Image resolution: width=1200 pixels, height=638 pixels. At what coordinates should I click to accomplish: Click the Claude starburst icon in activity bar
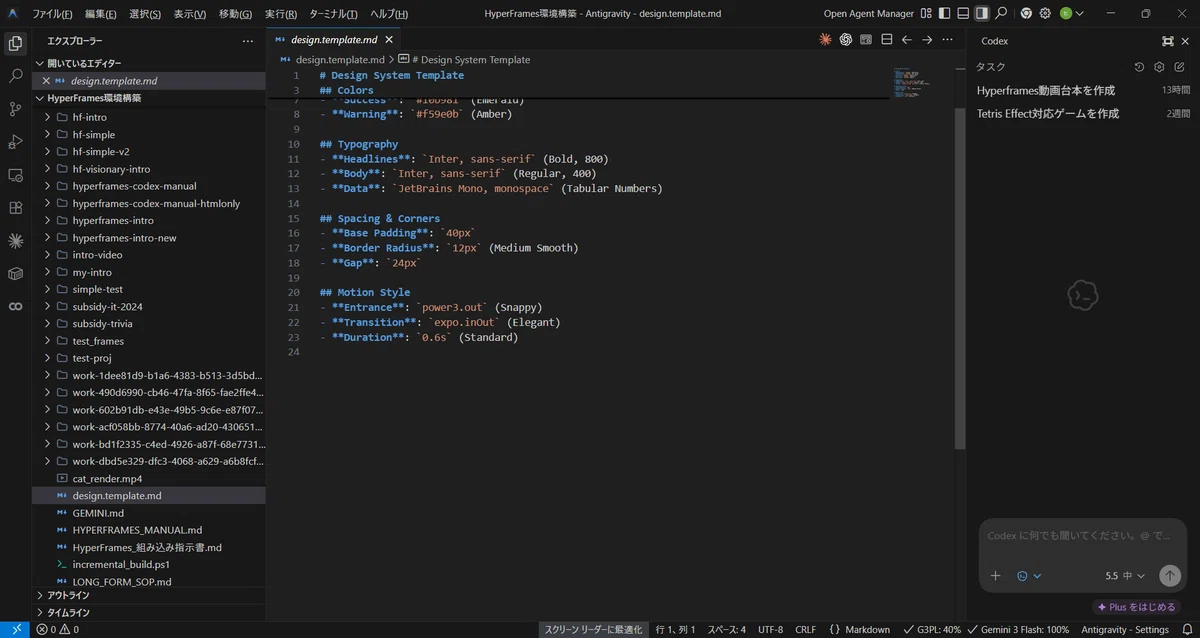tap(15, 241)
